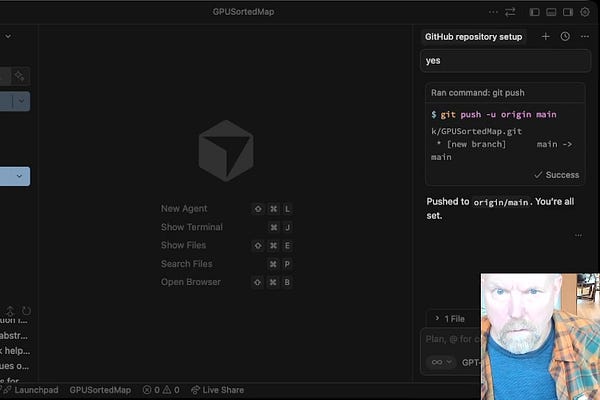This screenshot has width=600, height=400.
Task: Open chat panel more options ellipsis
Action: 585,36
